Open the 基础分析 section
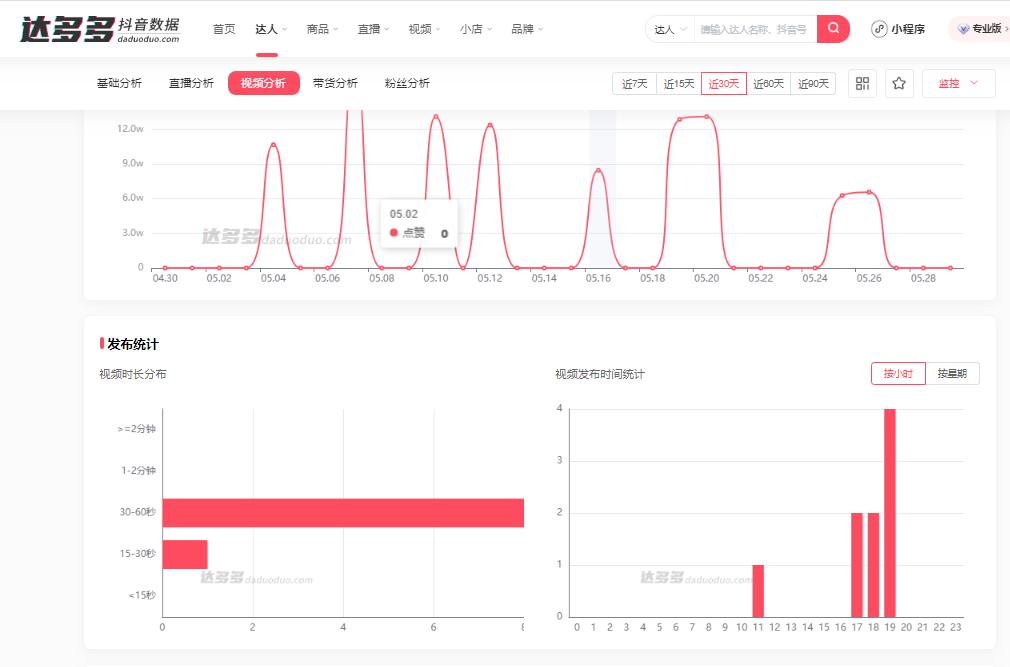This screenshot has width=1010, height=667. 119,84
